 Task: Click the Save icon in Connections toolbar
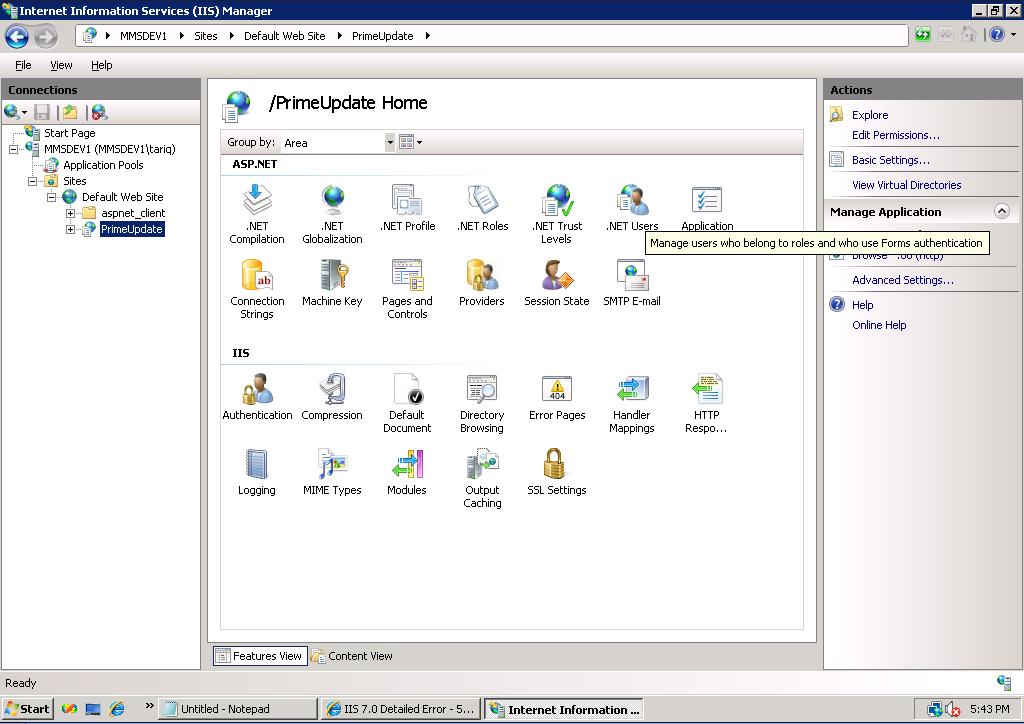(42, 112)
